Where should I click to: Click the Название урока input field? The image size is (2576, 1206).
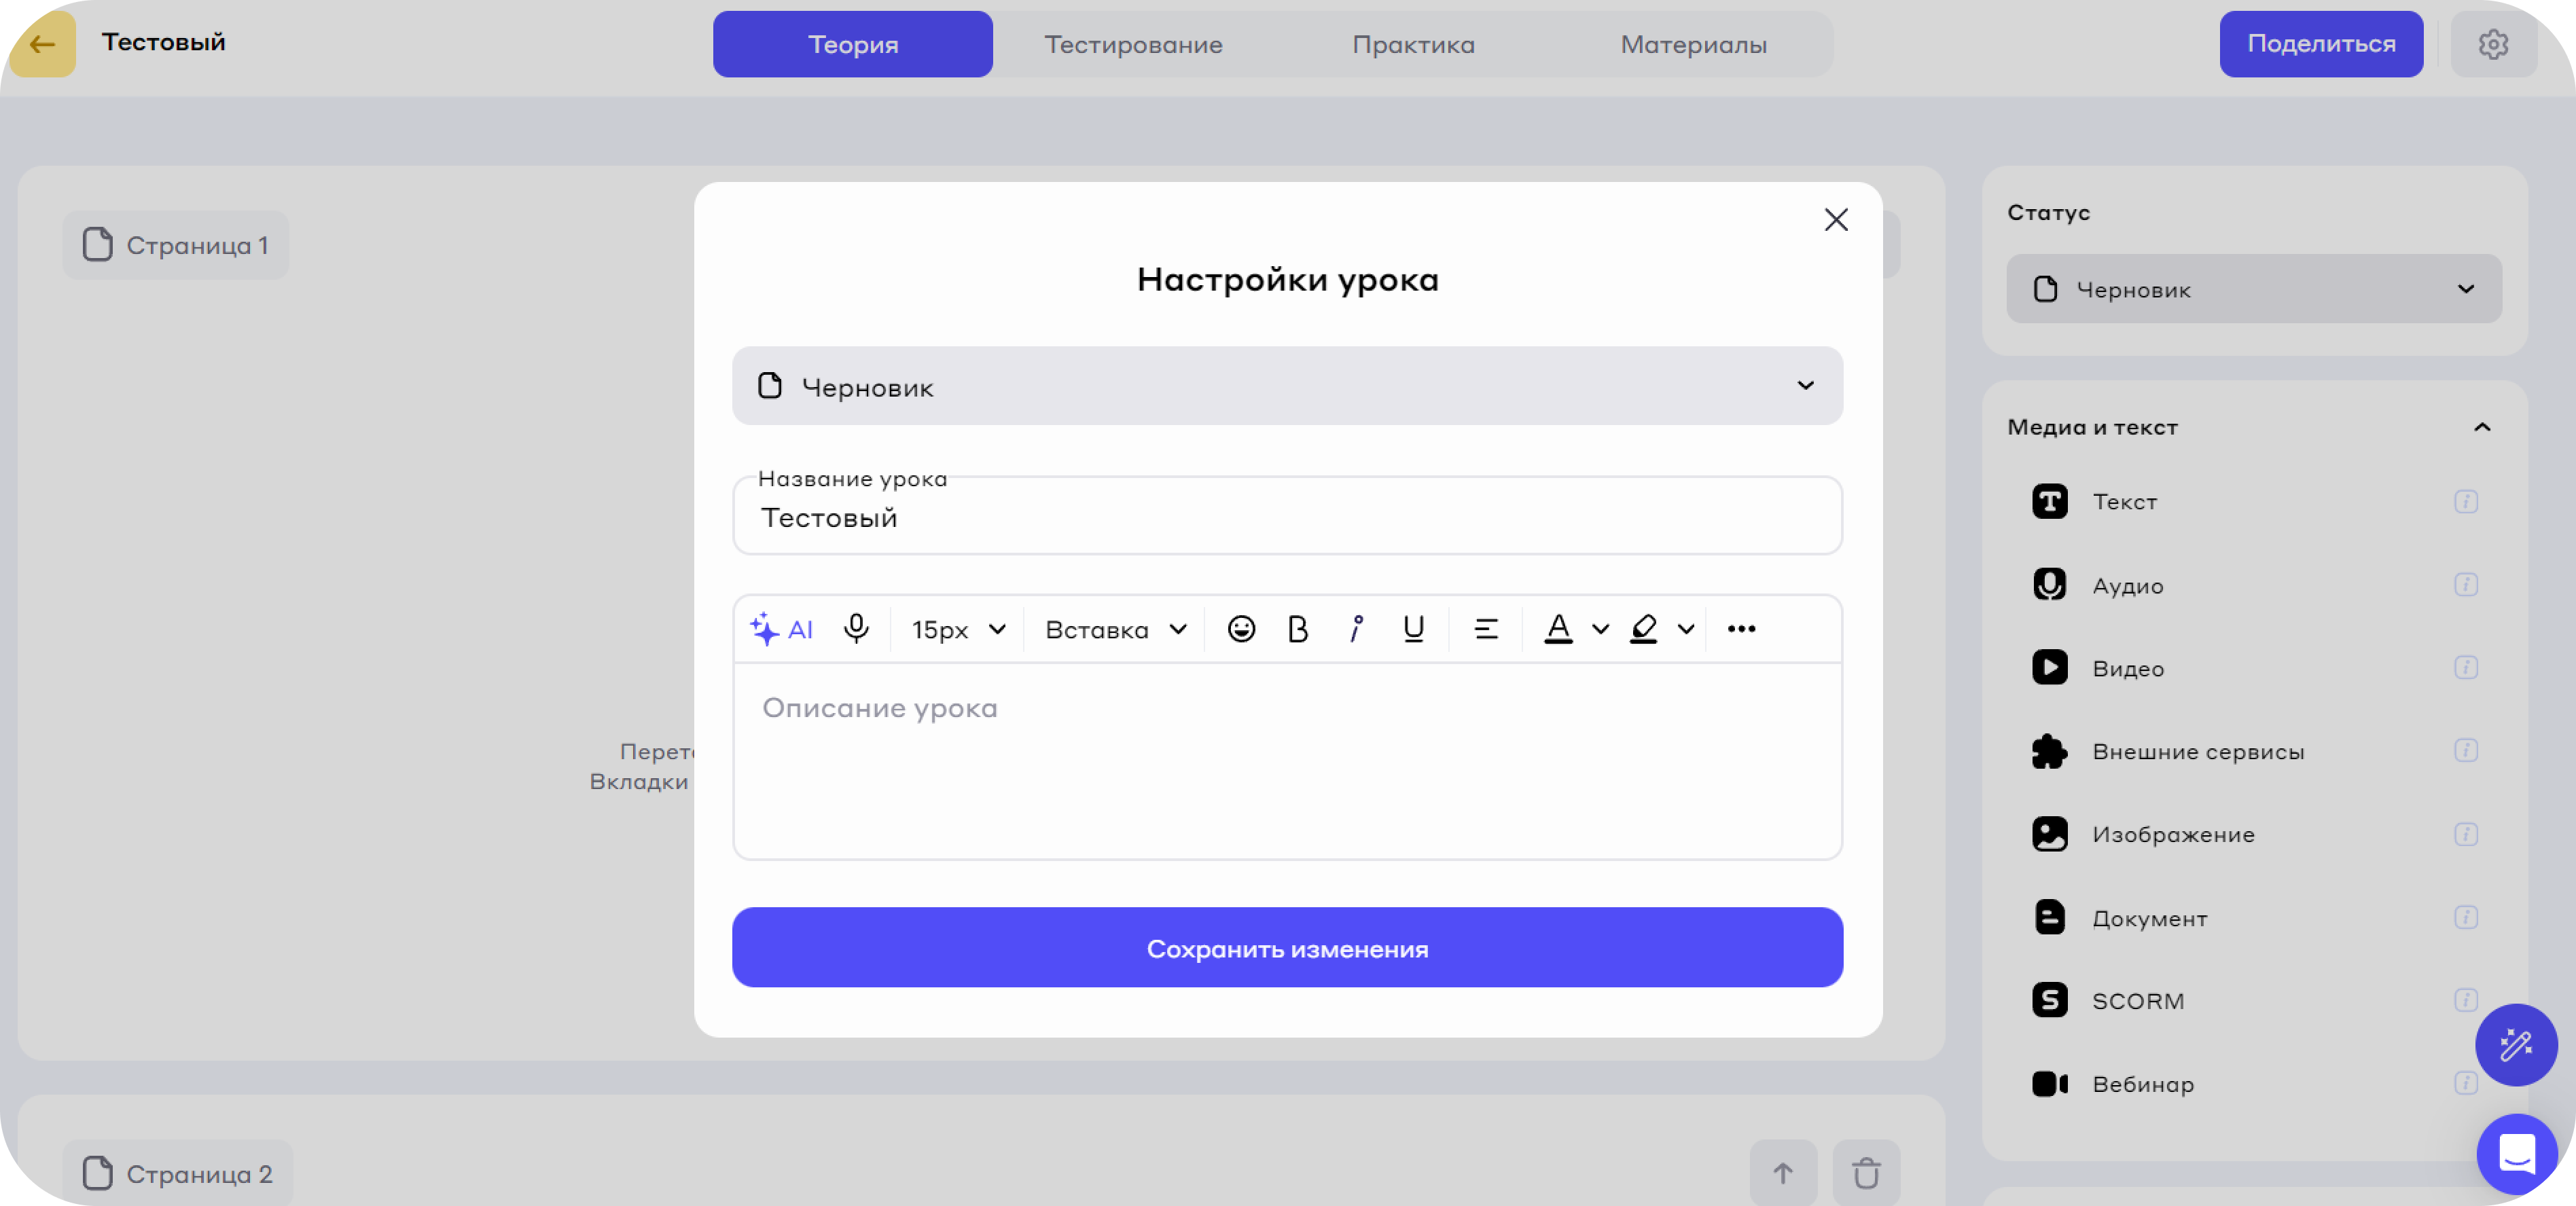point(1287,518)
